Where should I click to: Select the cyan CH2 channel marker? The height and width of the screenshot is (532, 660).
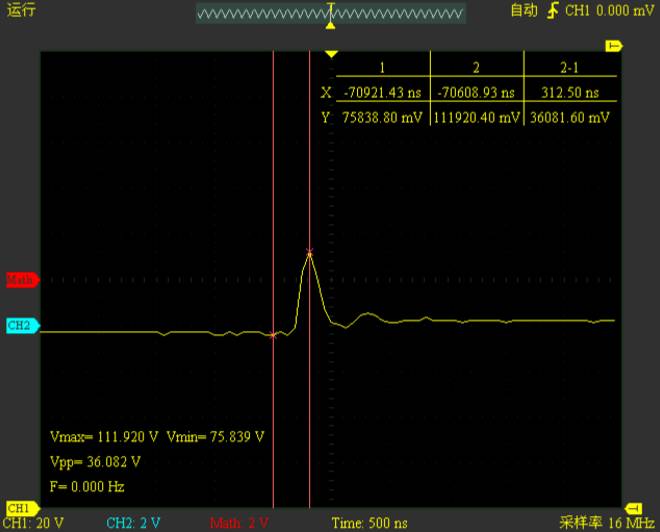coord(20,325)
